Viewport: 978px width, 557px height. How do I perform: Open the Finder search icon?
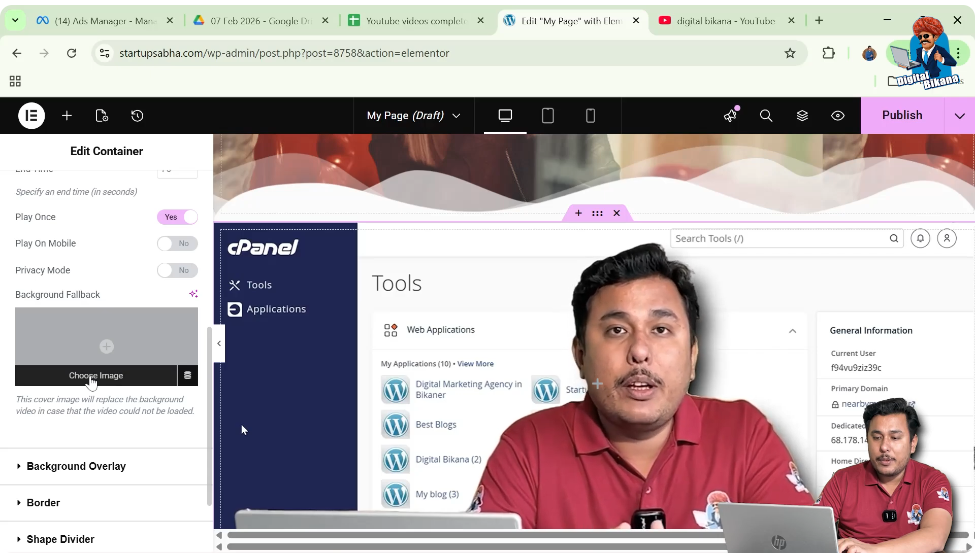tap(766, 116)
